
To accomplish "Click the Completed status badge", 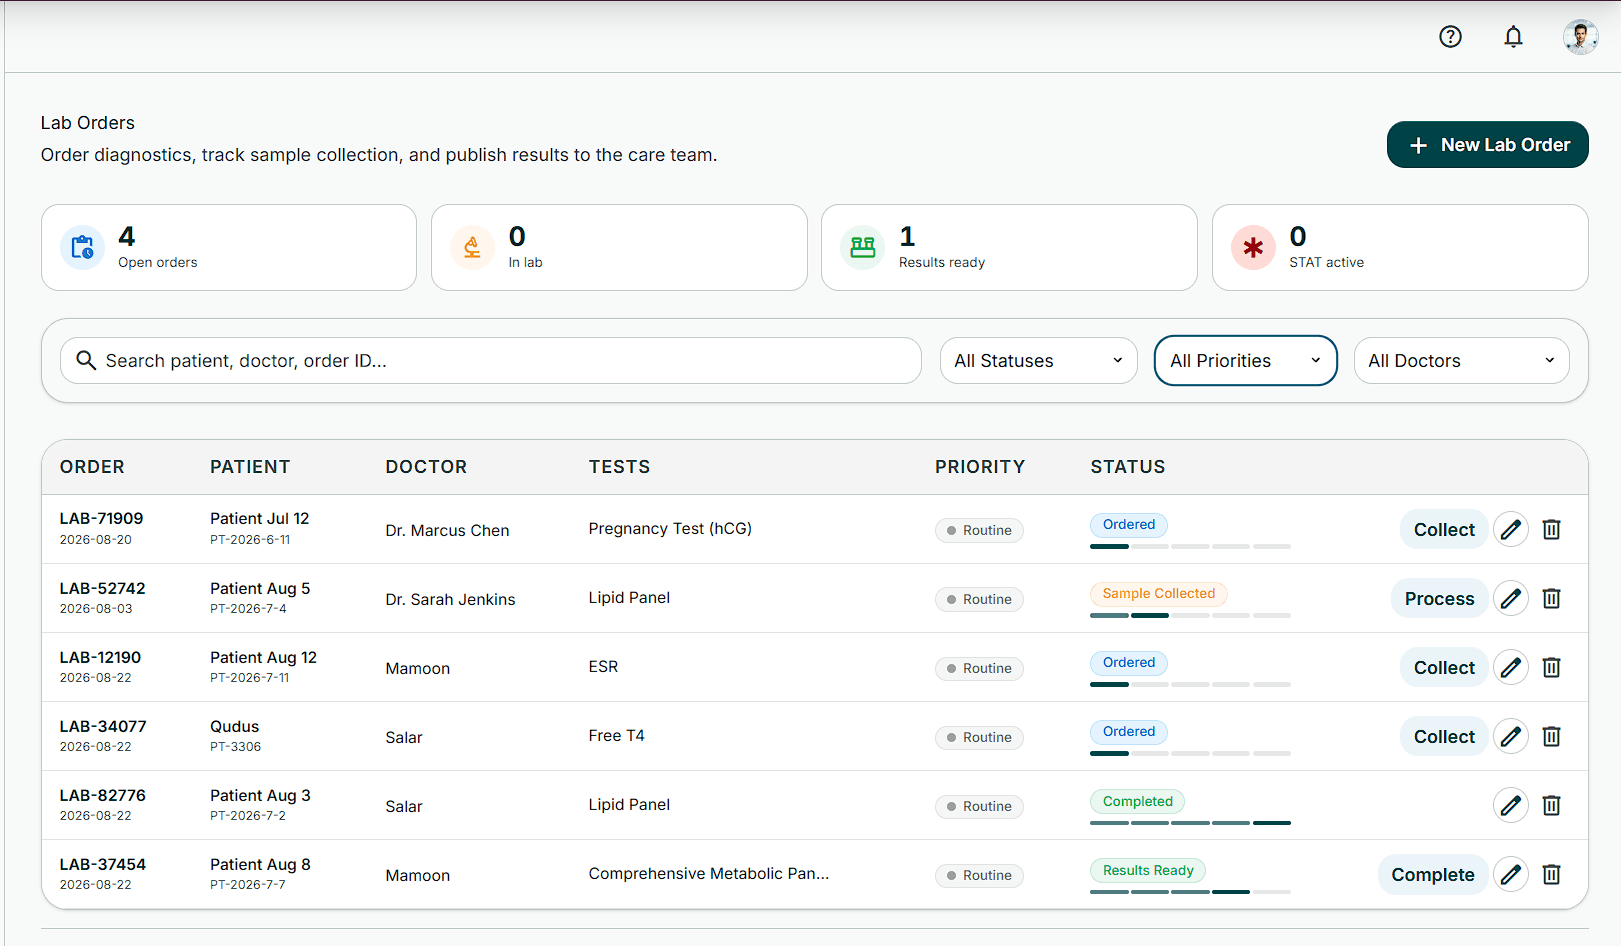I will click(1137, 801).
